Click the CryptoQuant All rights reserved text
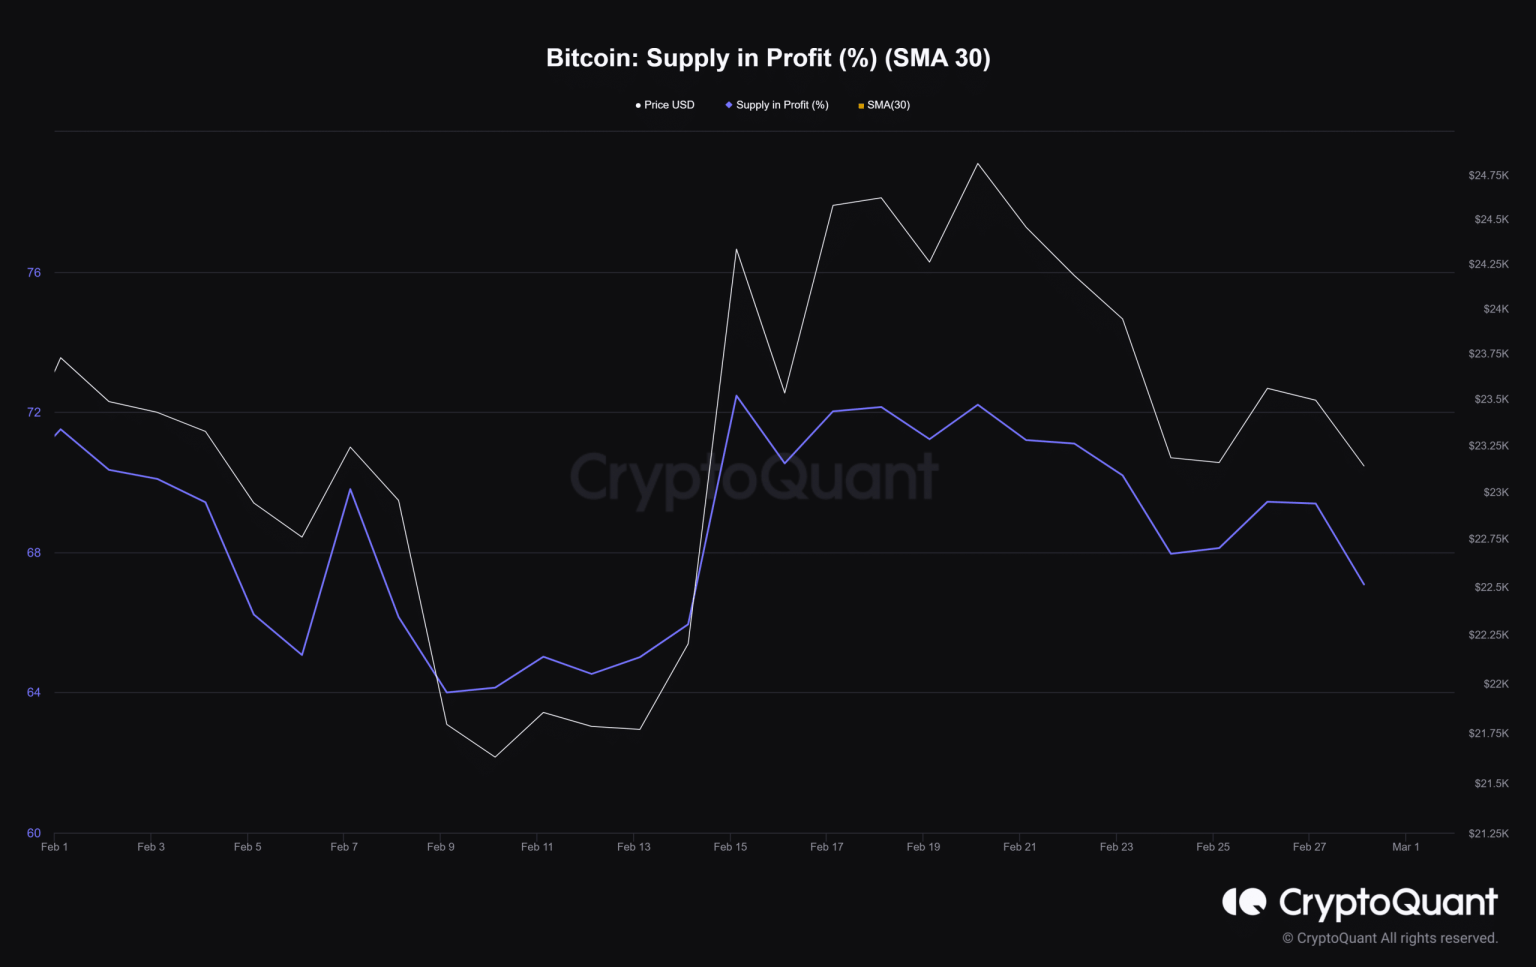 1390,938
